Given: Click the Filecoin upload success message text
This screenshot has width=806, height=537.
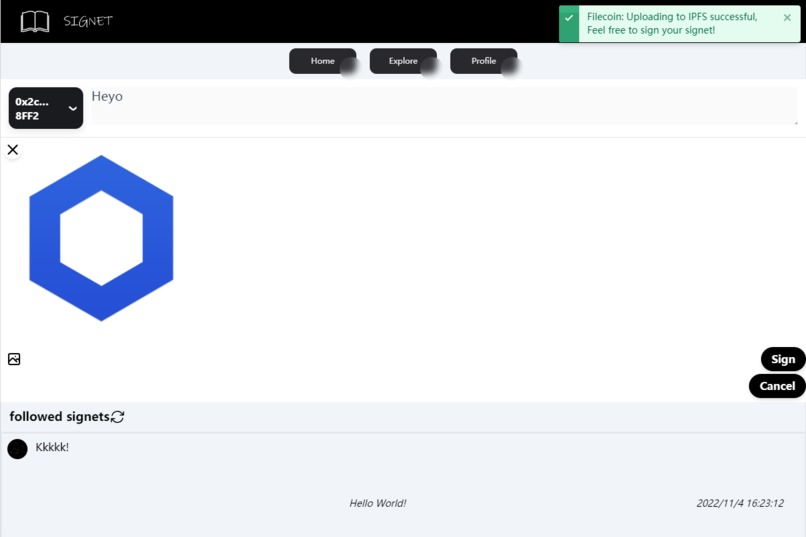Looking at the screenshot, I should coord(672,24).
